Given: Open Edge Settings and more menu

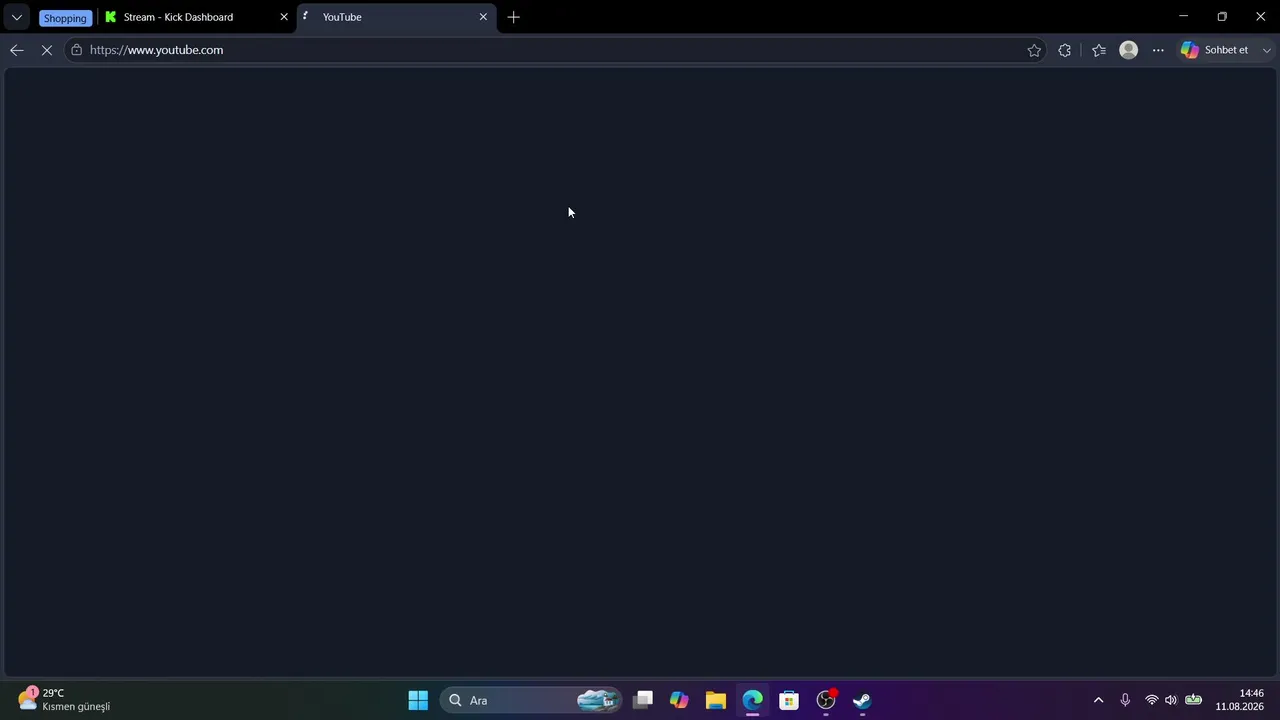Looking at the screenshot, I should tap(1158, 50).
